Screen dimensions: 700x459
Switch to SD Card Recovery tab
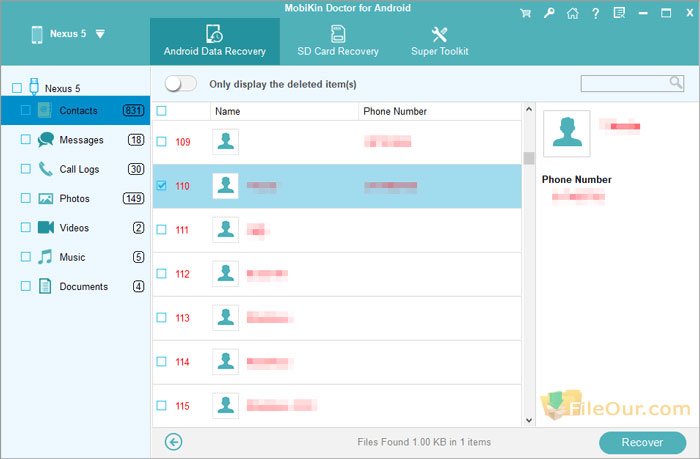point(338,41)
